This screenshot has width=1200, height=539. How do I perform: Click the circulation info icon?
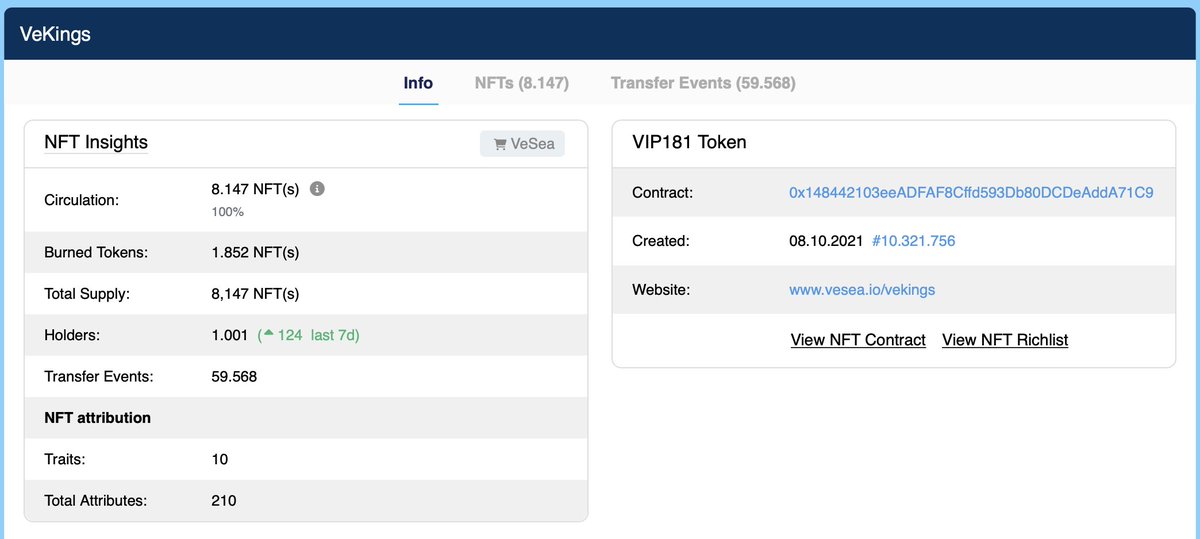click(x=317, y=188)
